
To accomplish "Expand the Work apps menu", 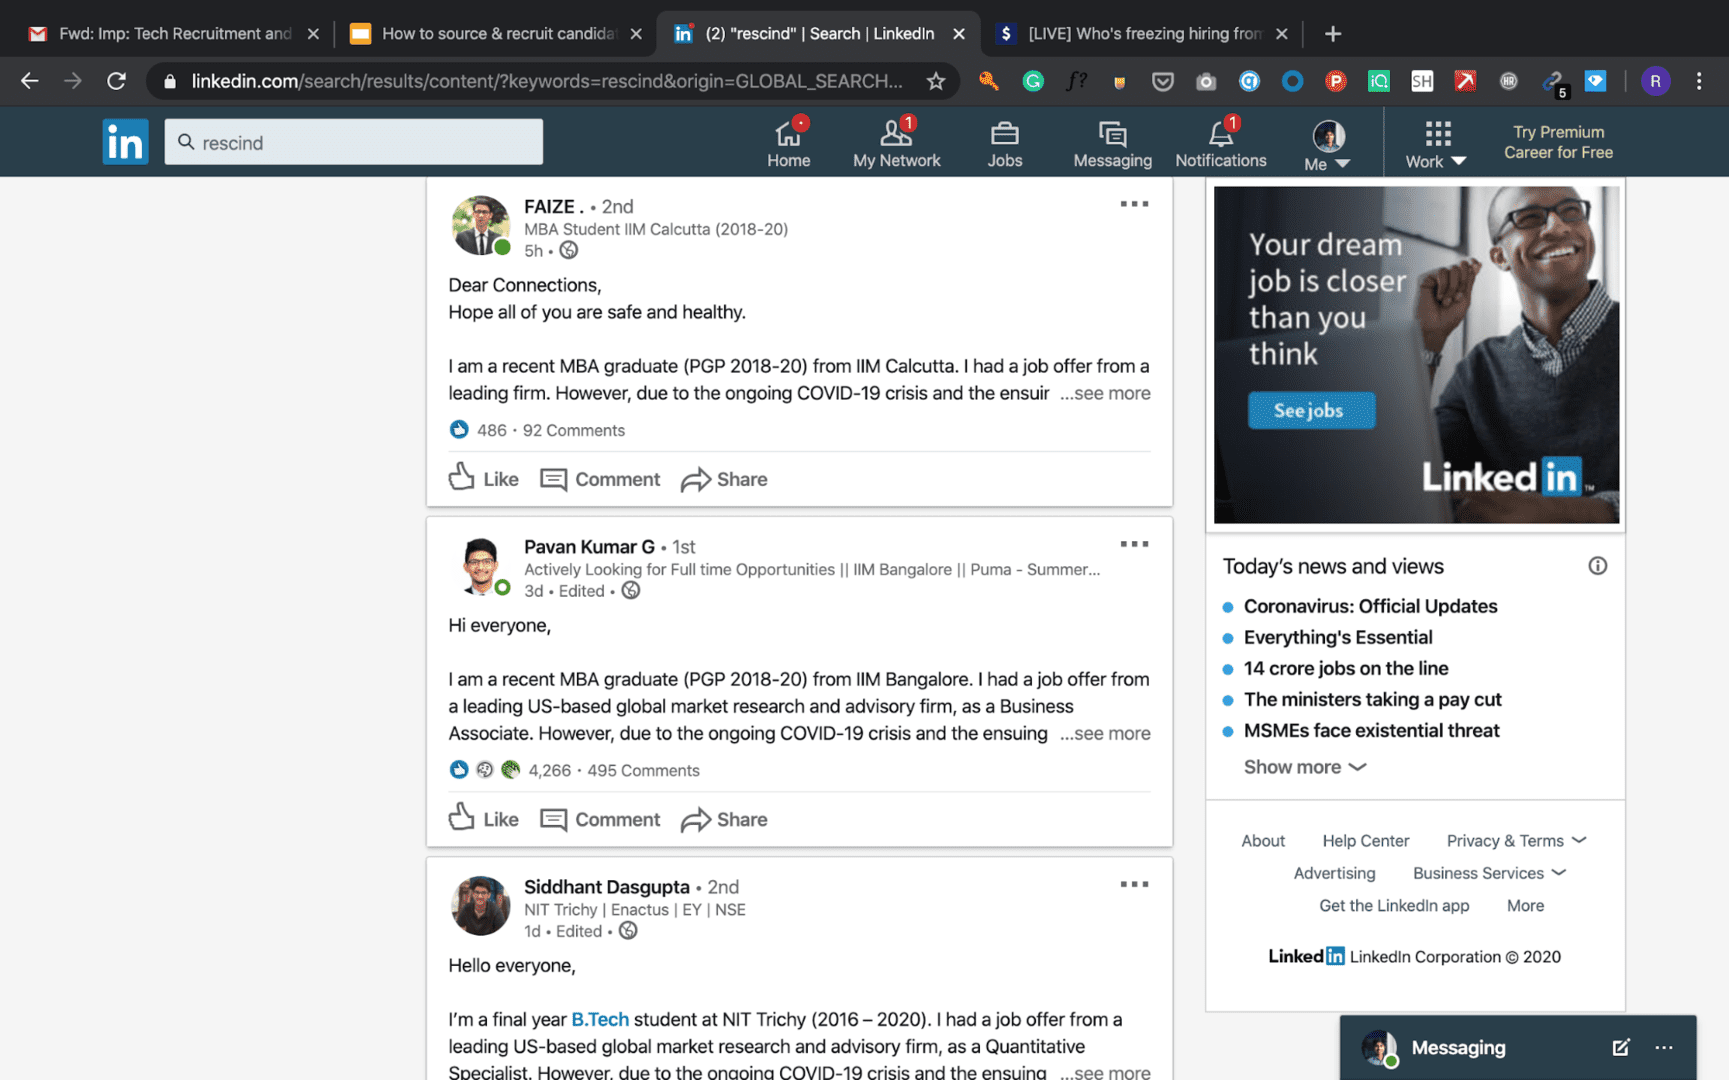I will (x=1436, y=145).
